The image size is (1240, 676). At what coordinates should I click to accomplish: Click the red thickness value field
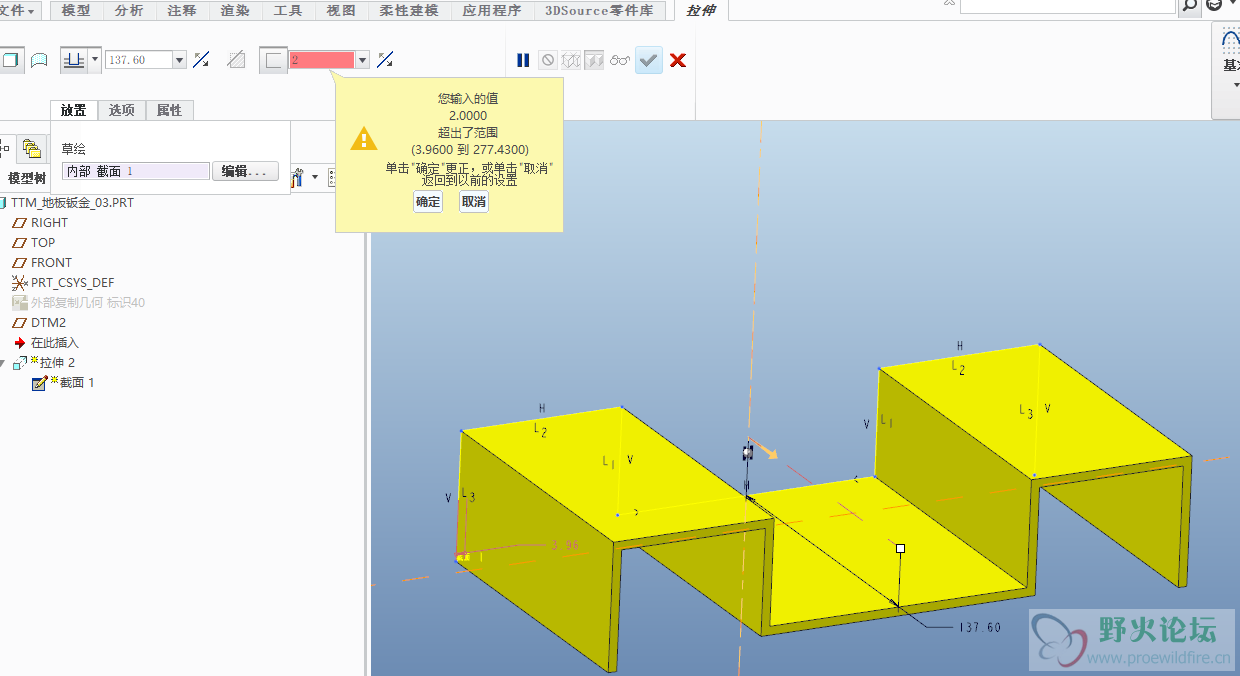pyautogui.click(x=322, y=60)
